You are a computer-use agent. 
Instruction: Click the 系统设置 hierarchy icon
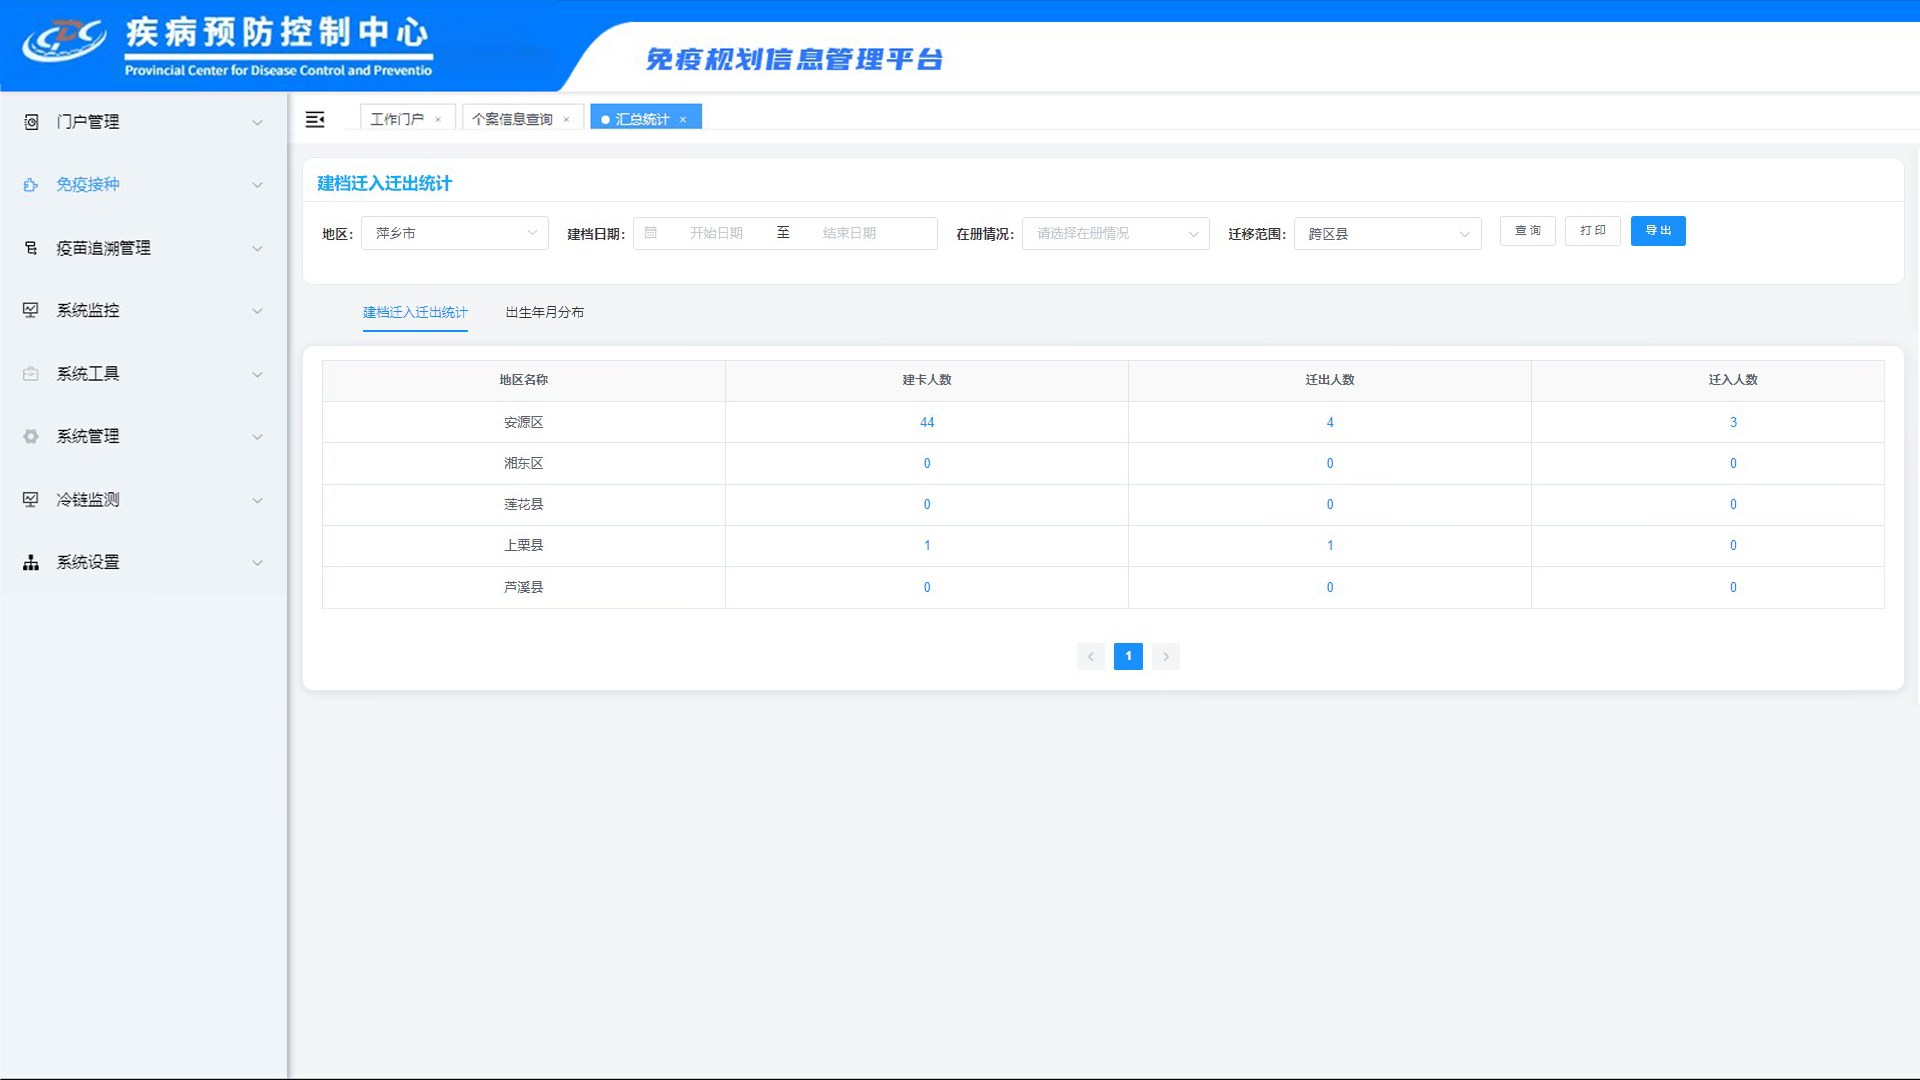click(31, 562)
